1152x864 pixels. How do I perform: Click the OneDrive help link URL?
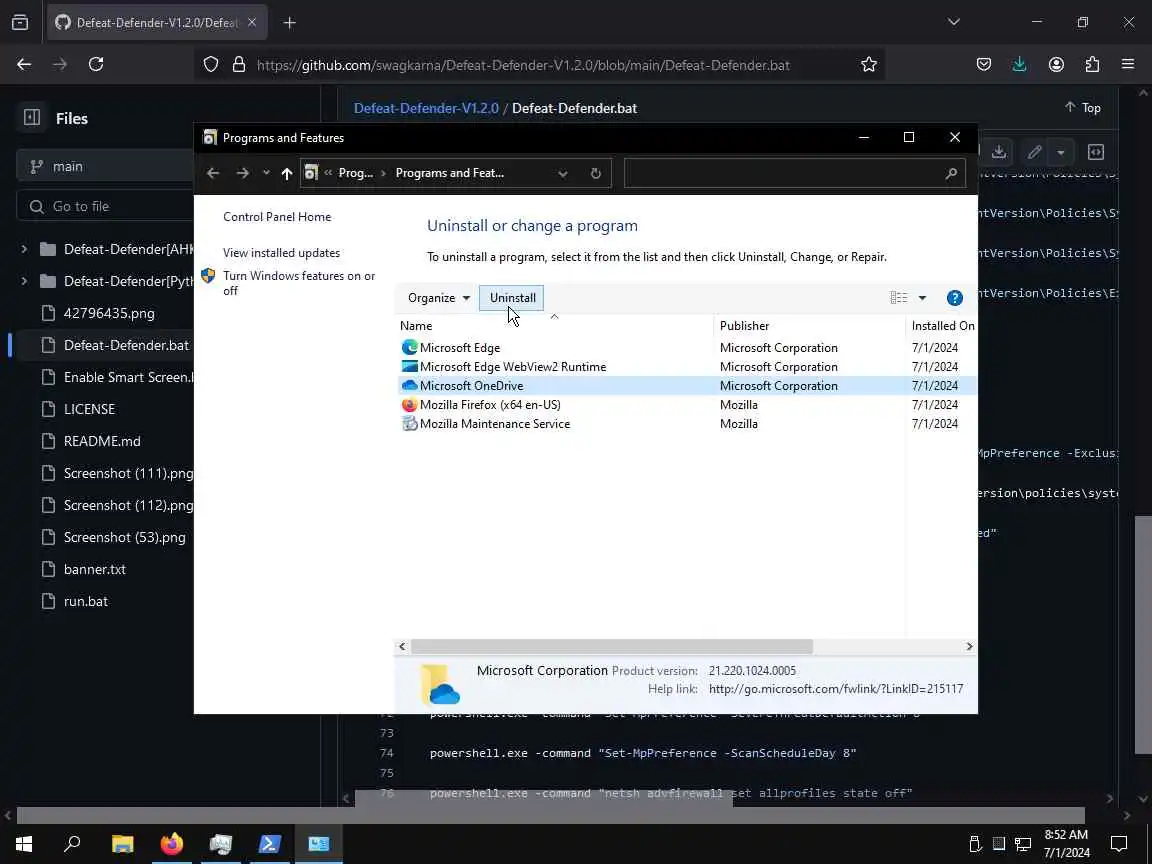835,689
